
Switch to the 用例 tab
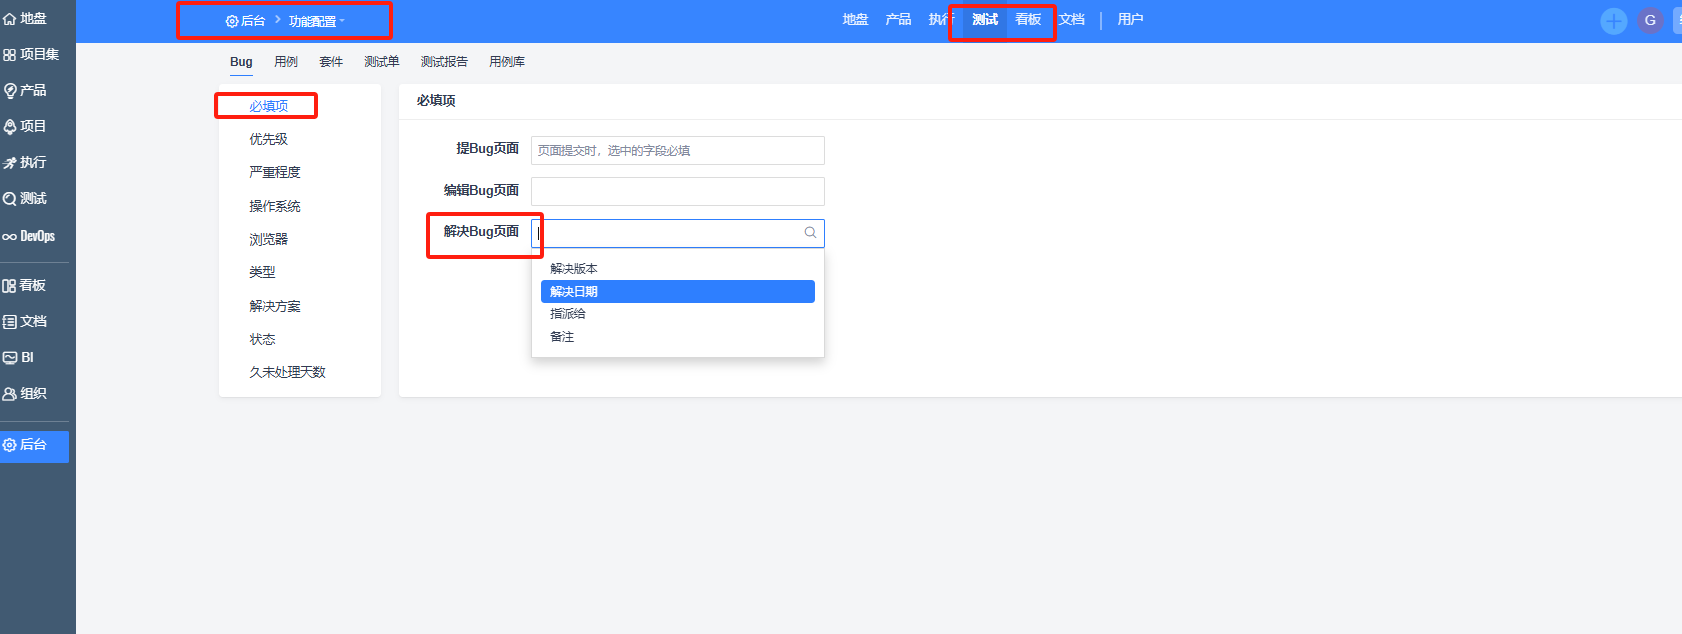(286, 62)
